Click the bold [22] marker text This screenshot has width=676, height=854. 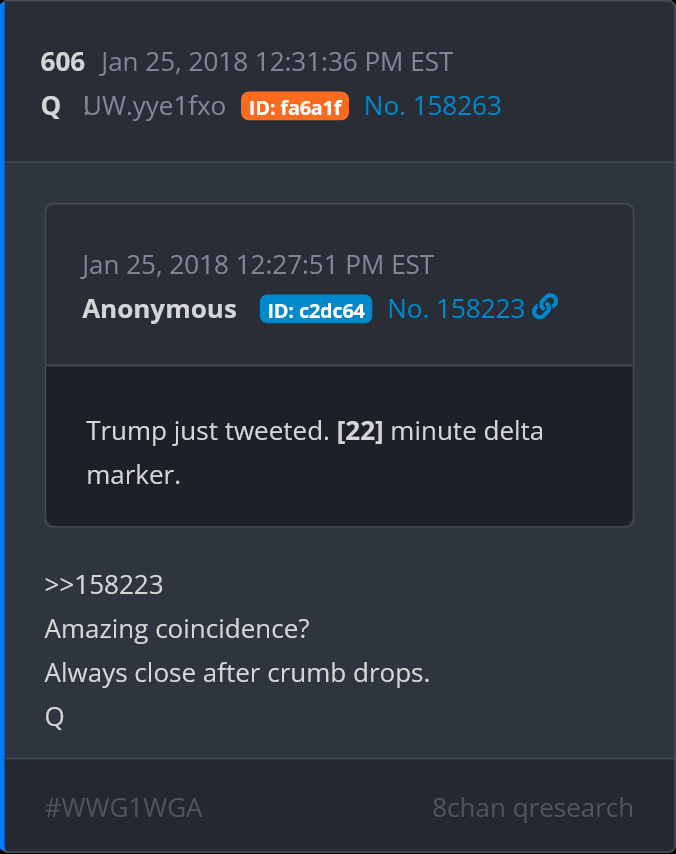[360, 432]
